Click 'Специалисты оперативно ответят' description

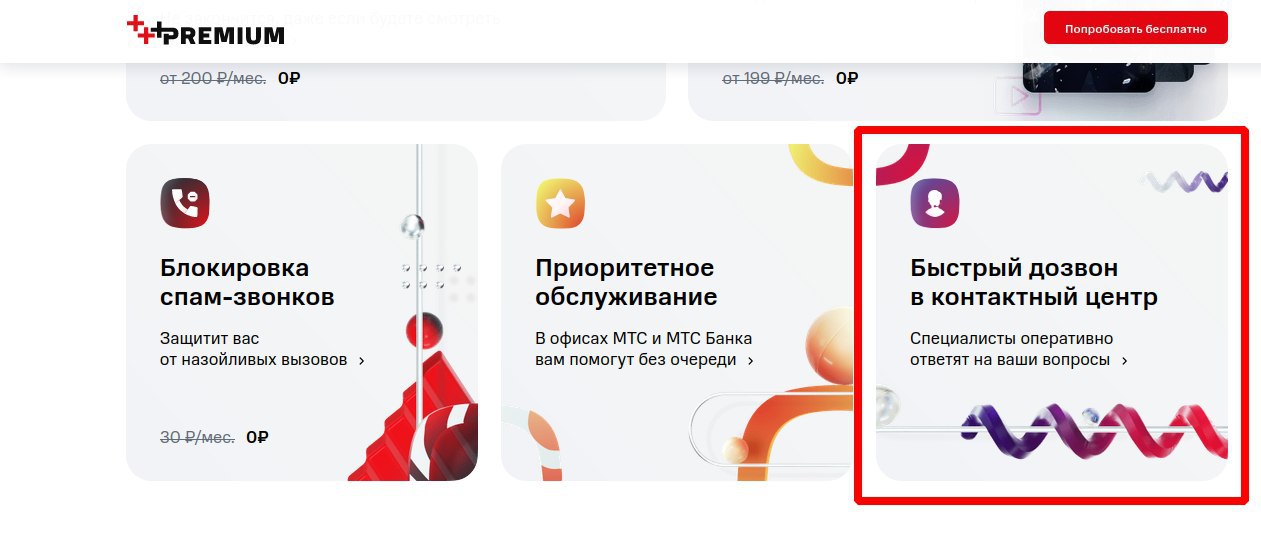click(x=1011, y=349)
